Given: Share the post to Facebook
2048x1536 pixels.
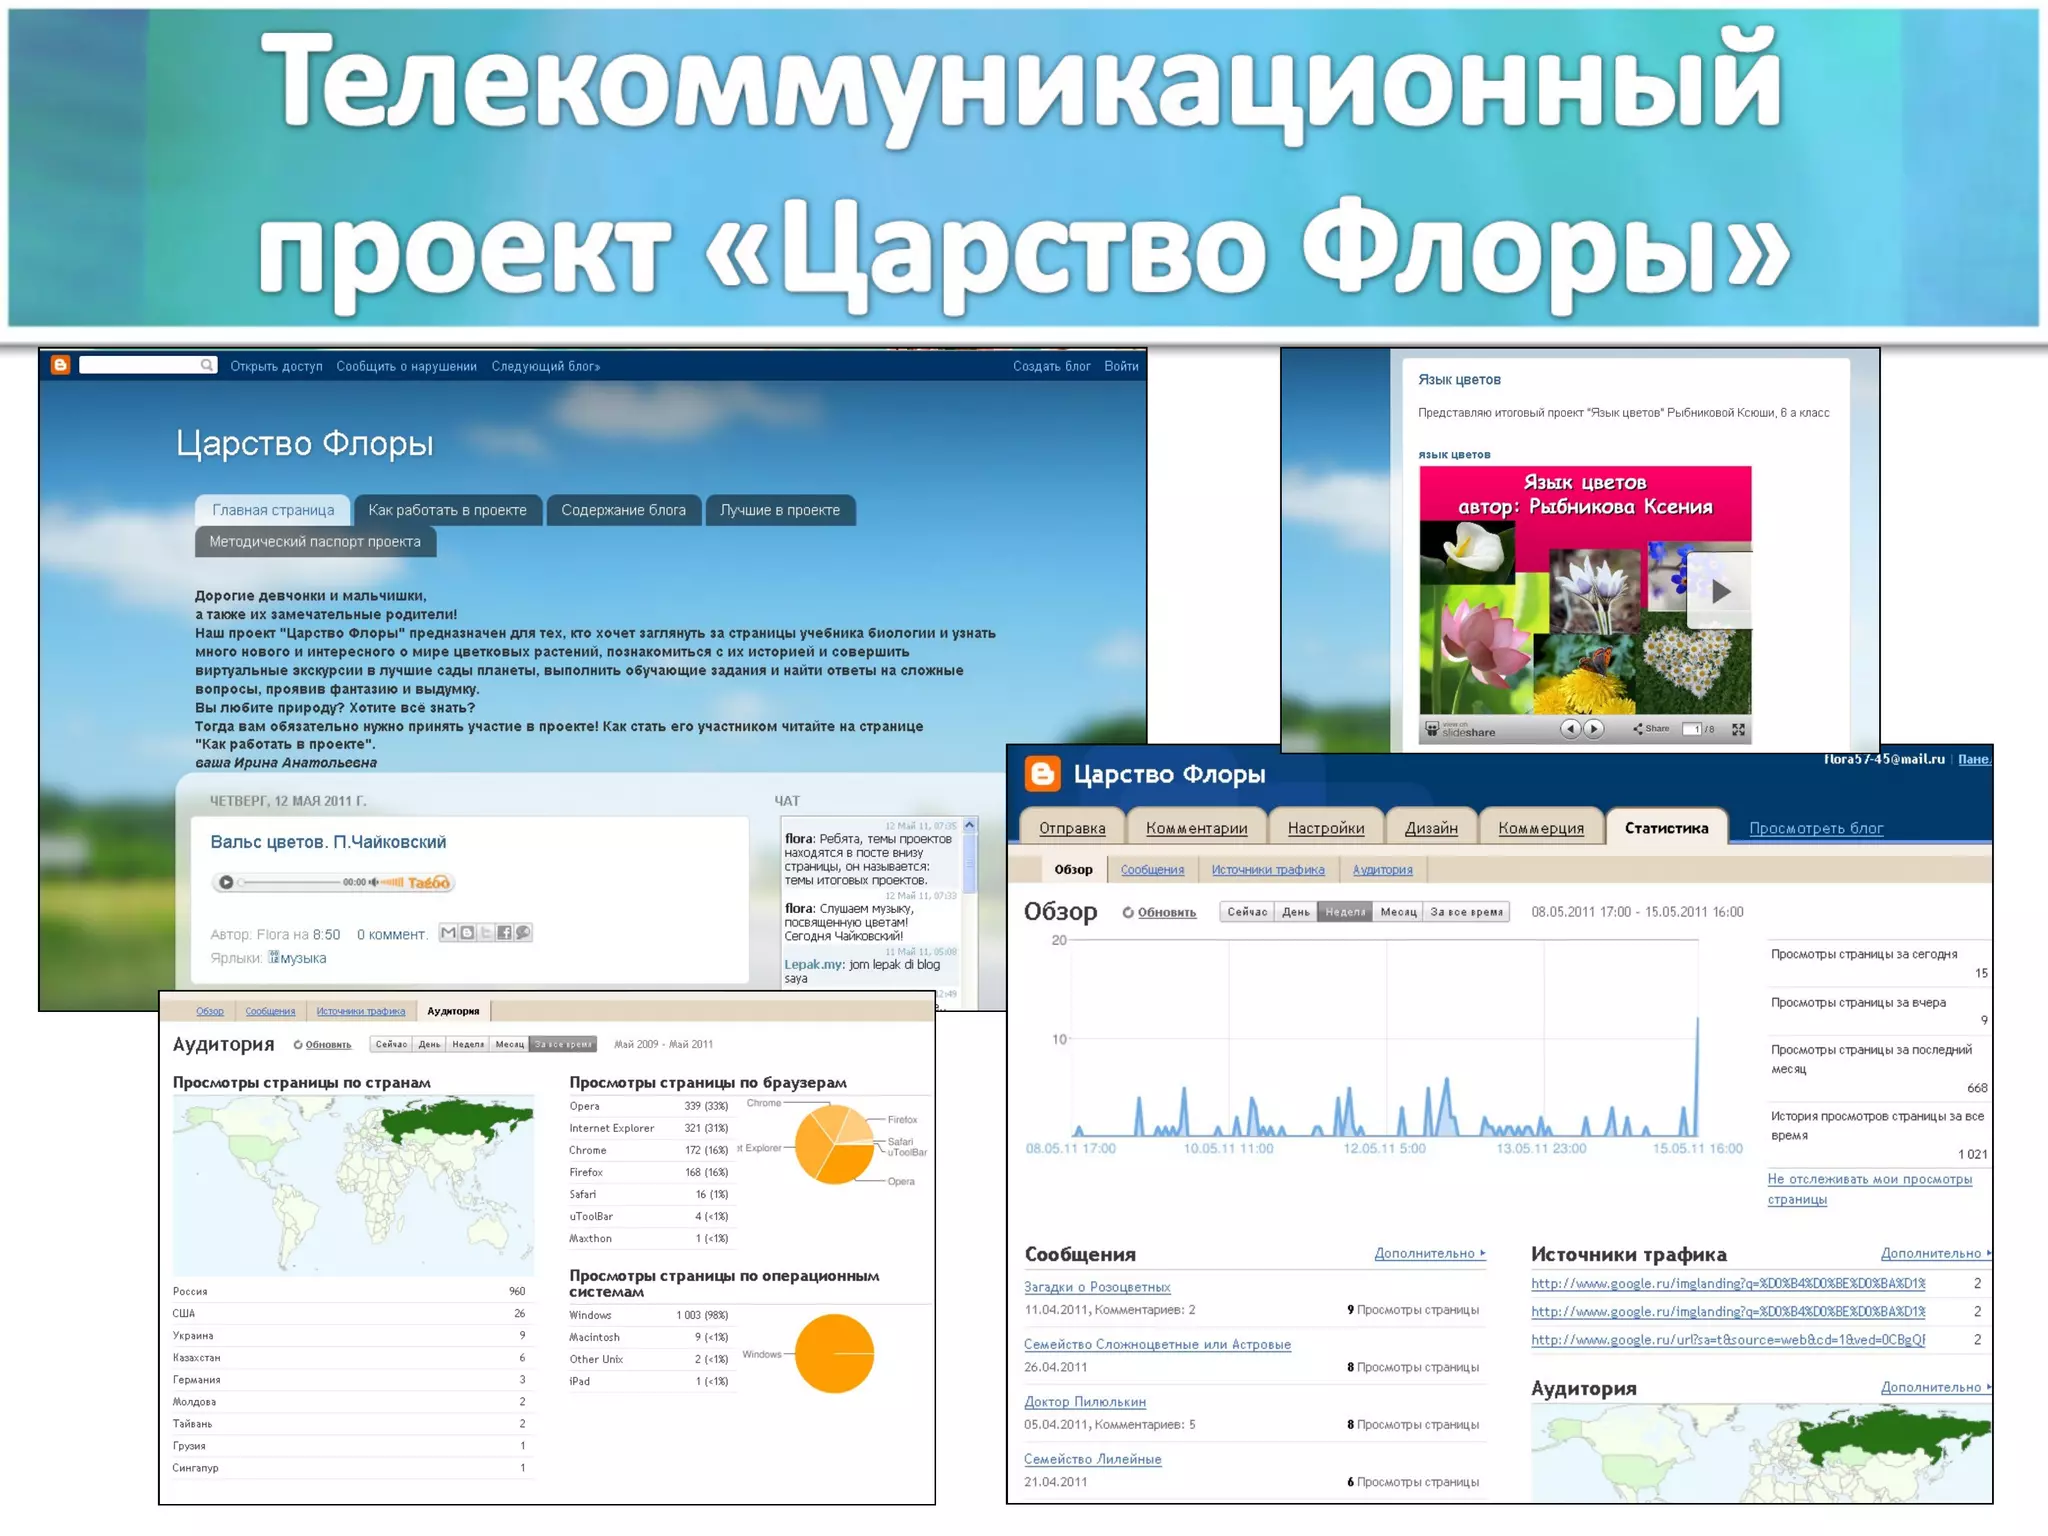Looking at the screenshot, I should 504,933.
